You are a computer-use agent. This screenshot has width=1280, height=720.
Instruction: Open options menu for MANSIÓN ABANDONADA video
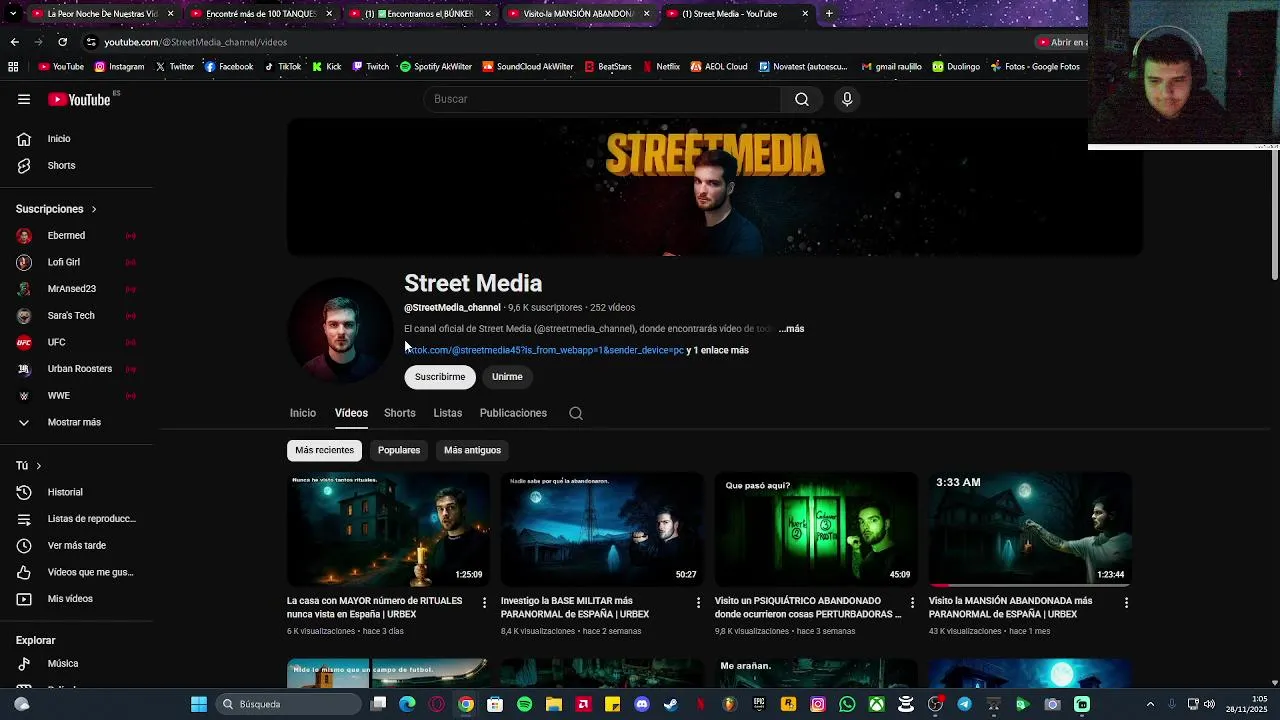[1126, 602]
